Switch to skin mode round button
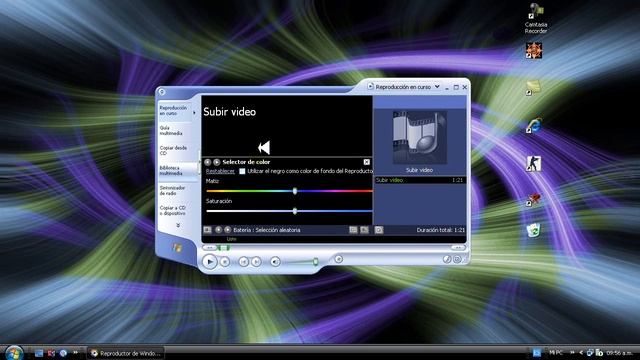Viewport: 640px width, 360px height. (x=457, y=259)
